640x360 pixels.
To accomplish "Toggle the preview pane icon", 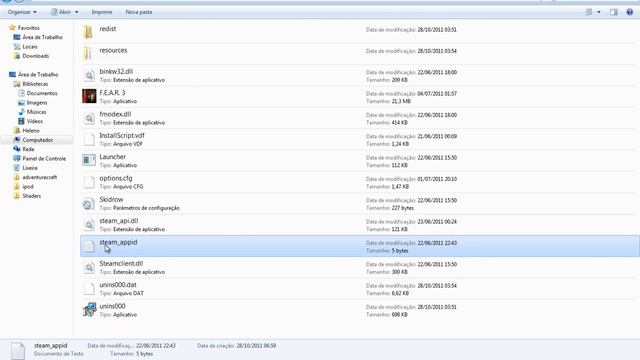I will 613,12.
